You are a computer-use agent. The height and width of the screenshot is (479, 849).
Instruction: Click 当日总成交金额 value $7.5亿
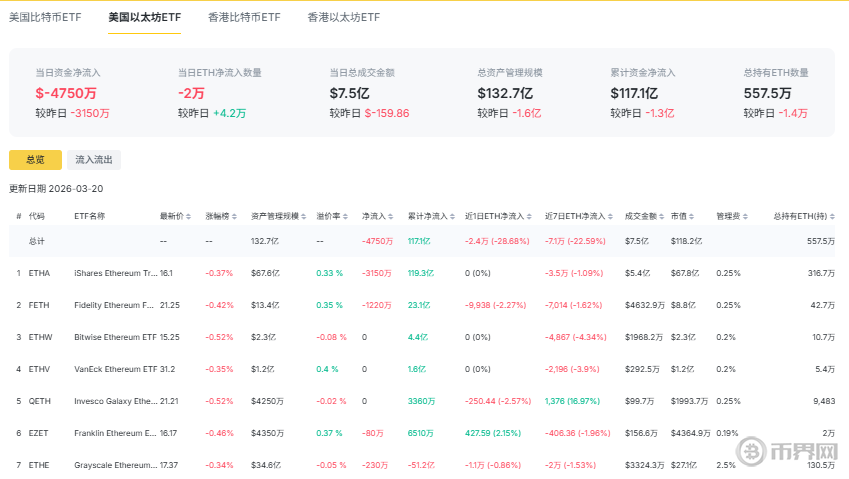coord(350,93)
